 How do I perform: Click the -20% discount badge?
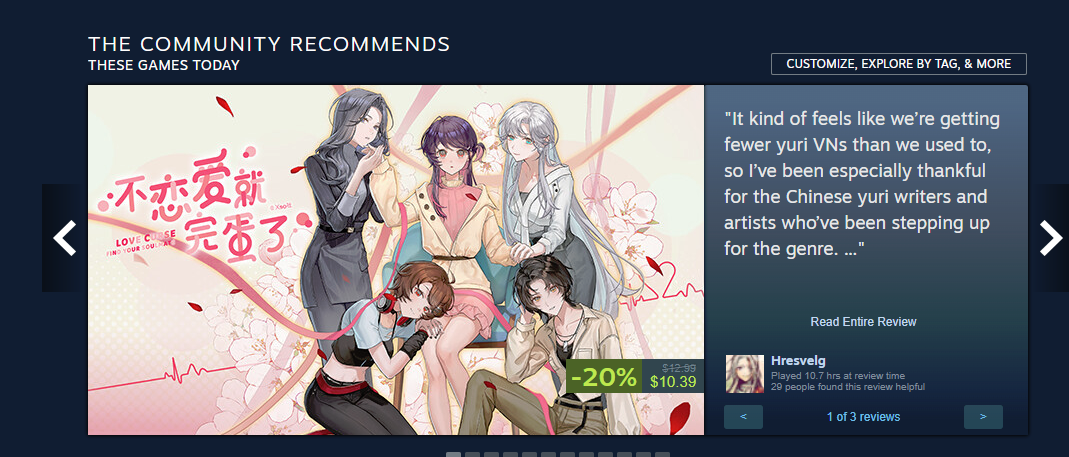(x=604, y=377)
